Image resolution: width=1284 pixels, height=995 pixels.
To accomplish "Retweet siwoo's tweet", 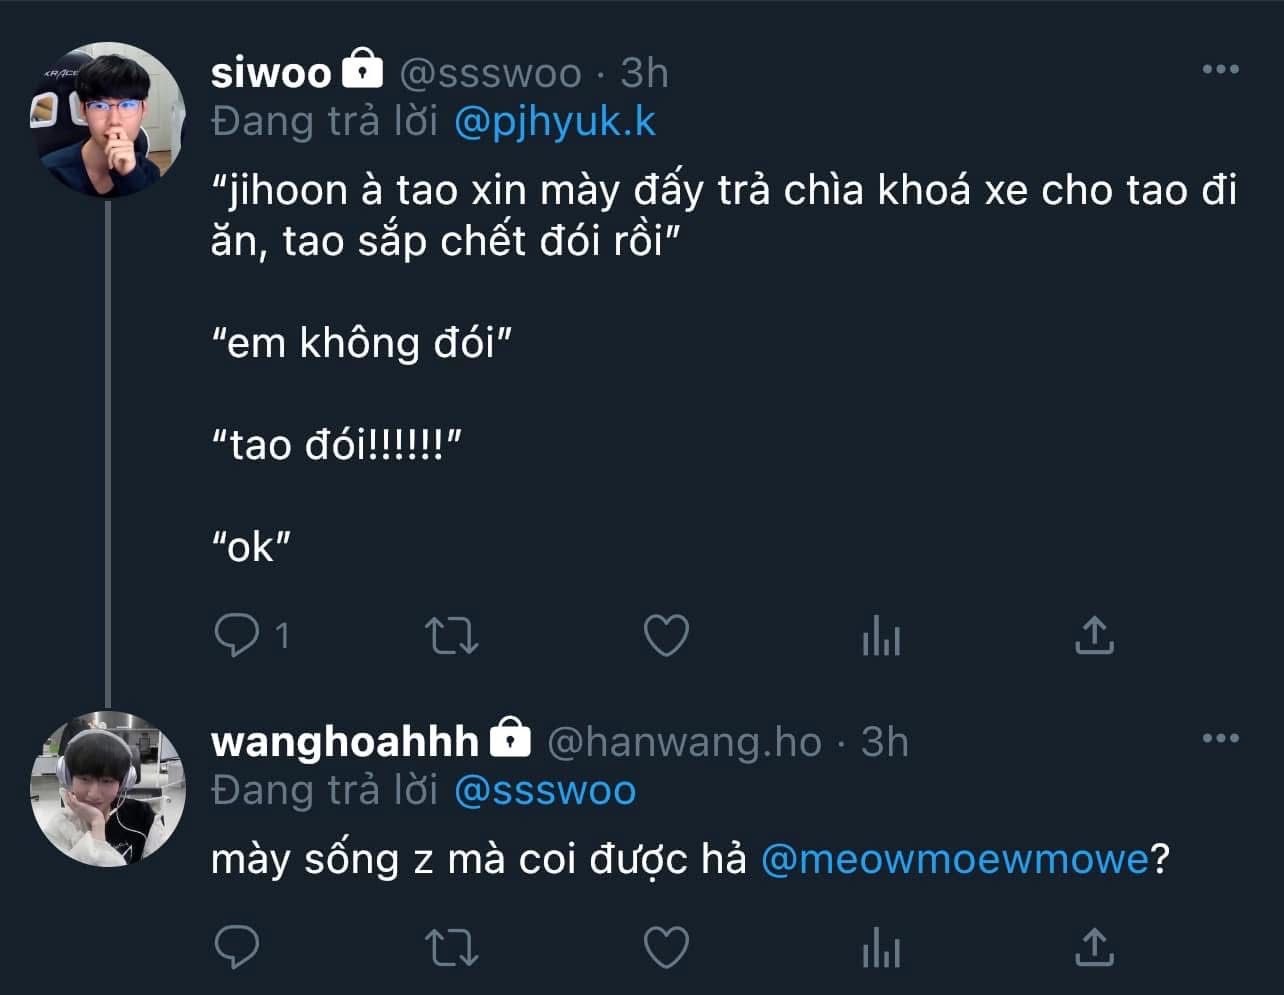I will tap(452, 635).
